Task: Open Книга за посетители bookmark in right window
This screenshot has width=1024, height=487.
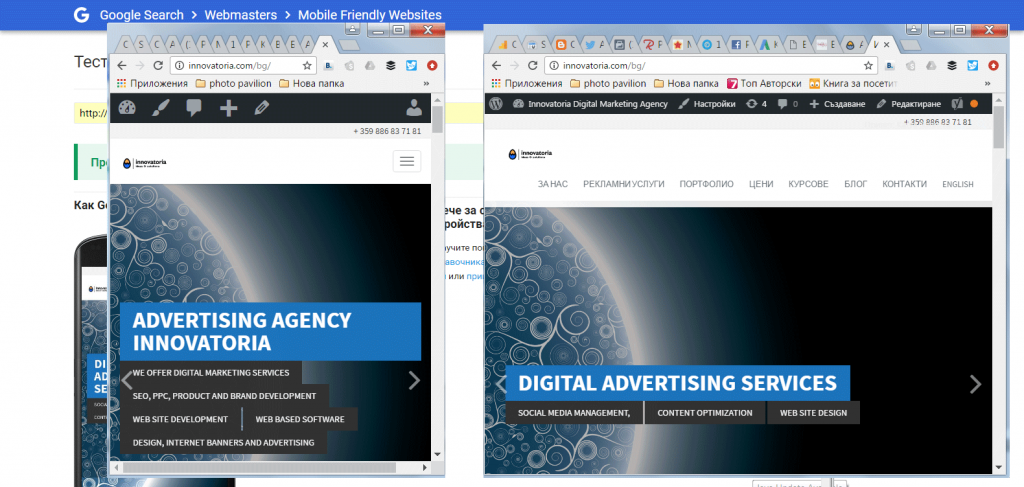Action: click(854, 84)
